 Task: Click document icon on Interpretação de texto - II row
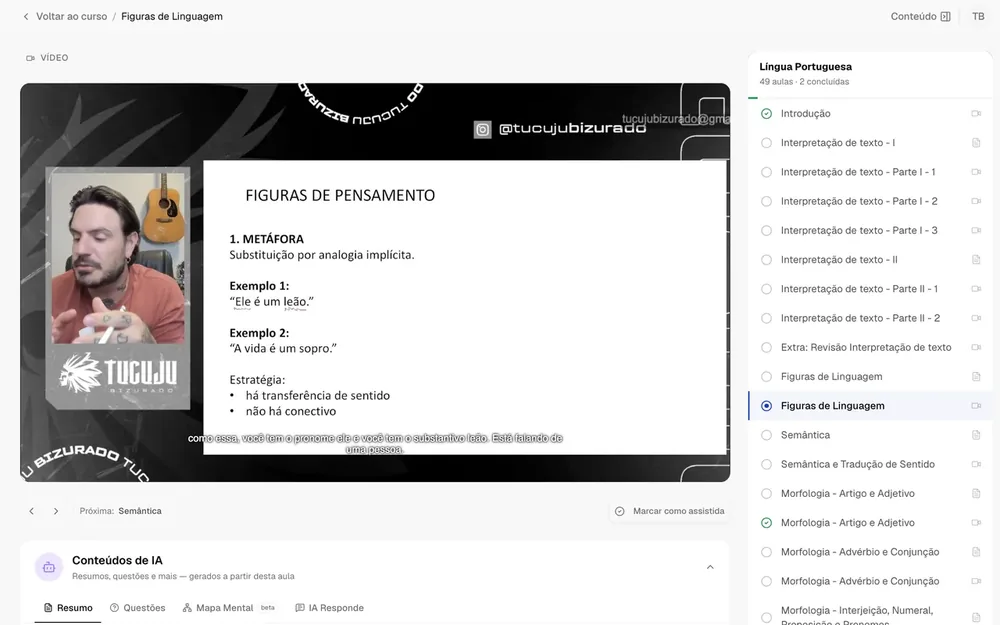pyautogui.click(x=976, y=260)
